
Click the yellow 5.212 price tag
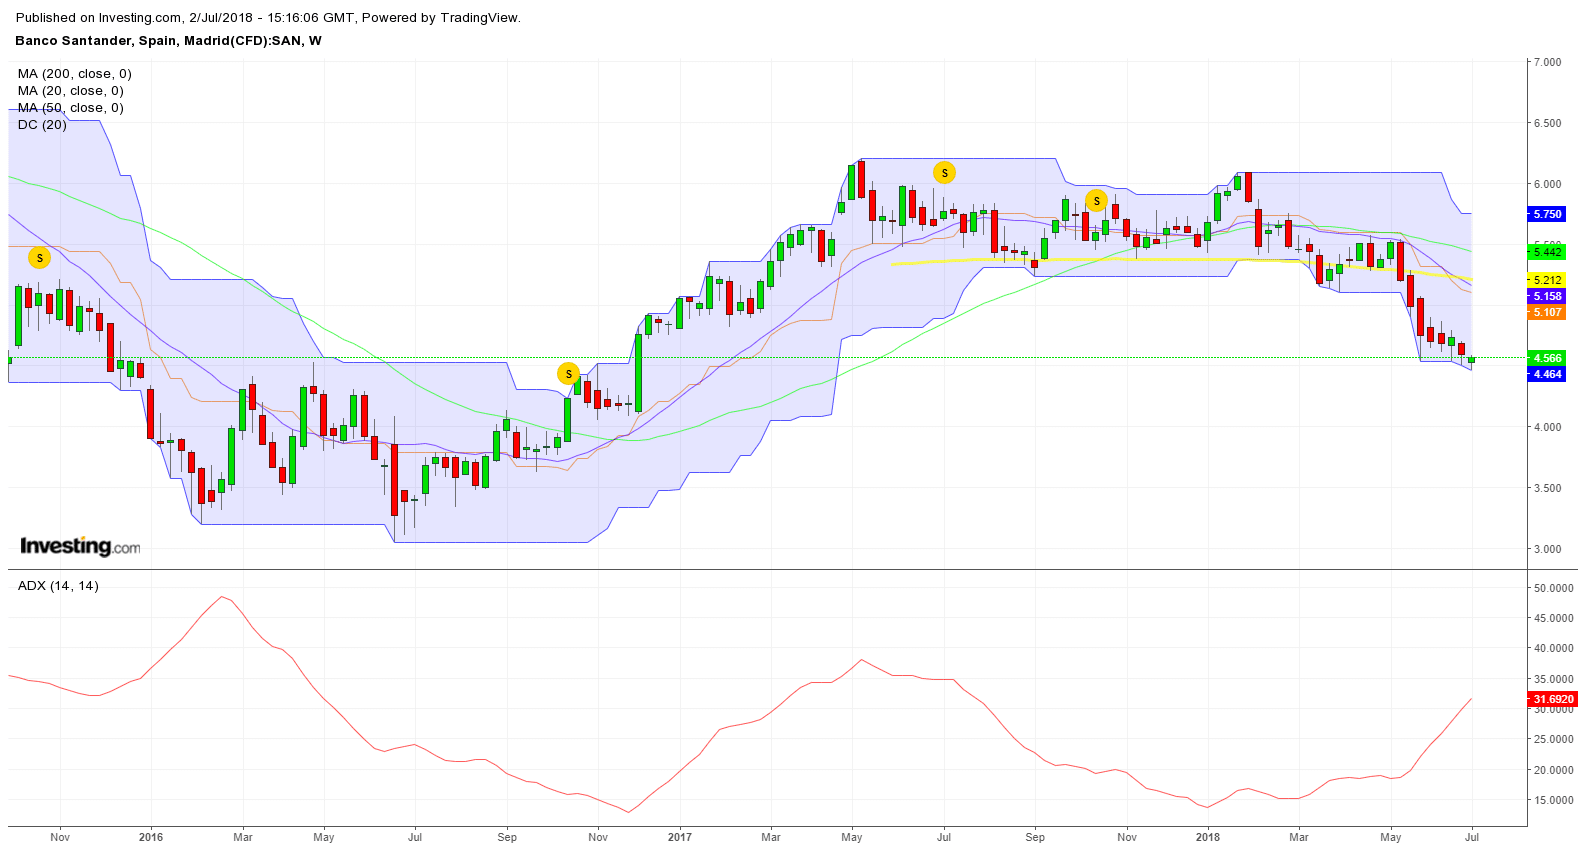pyautogui.click(x=1547, y=280)
